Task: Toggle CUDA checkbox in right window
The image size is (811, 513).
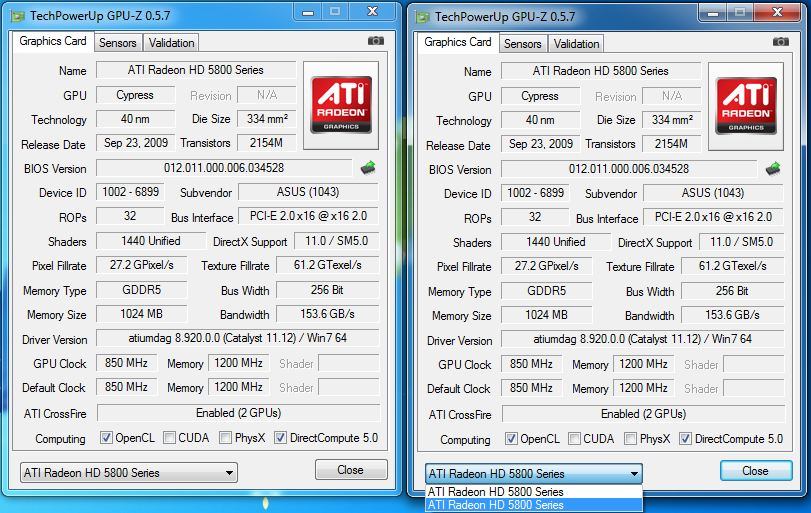Action: (x=574, y=439)
